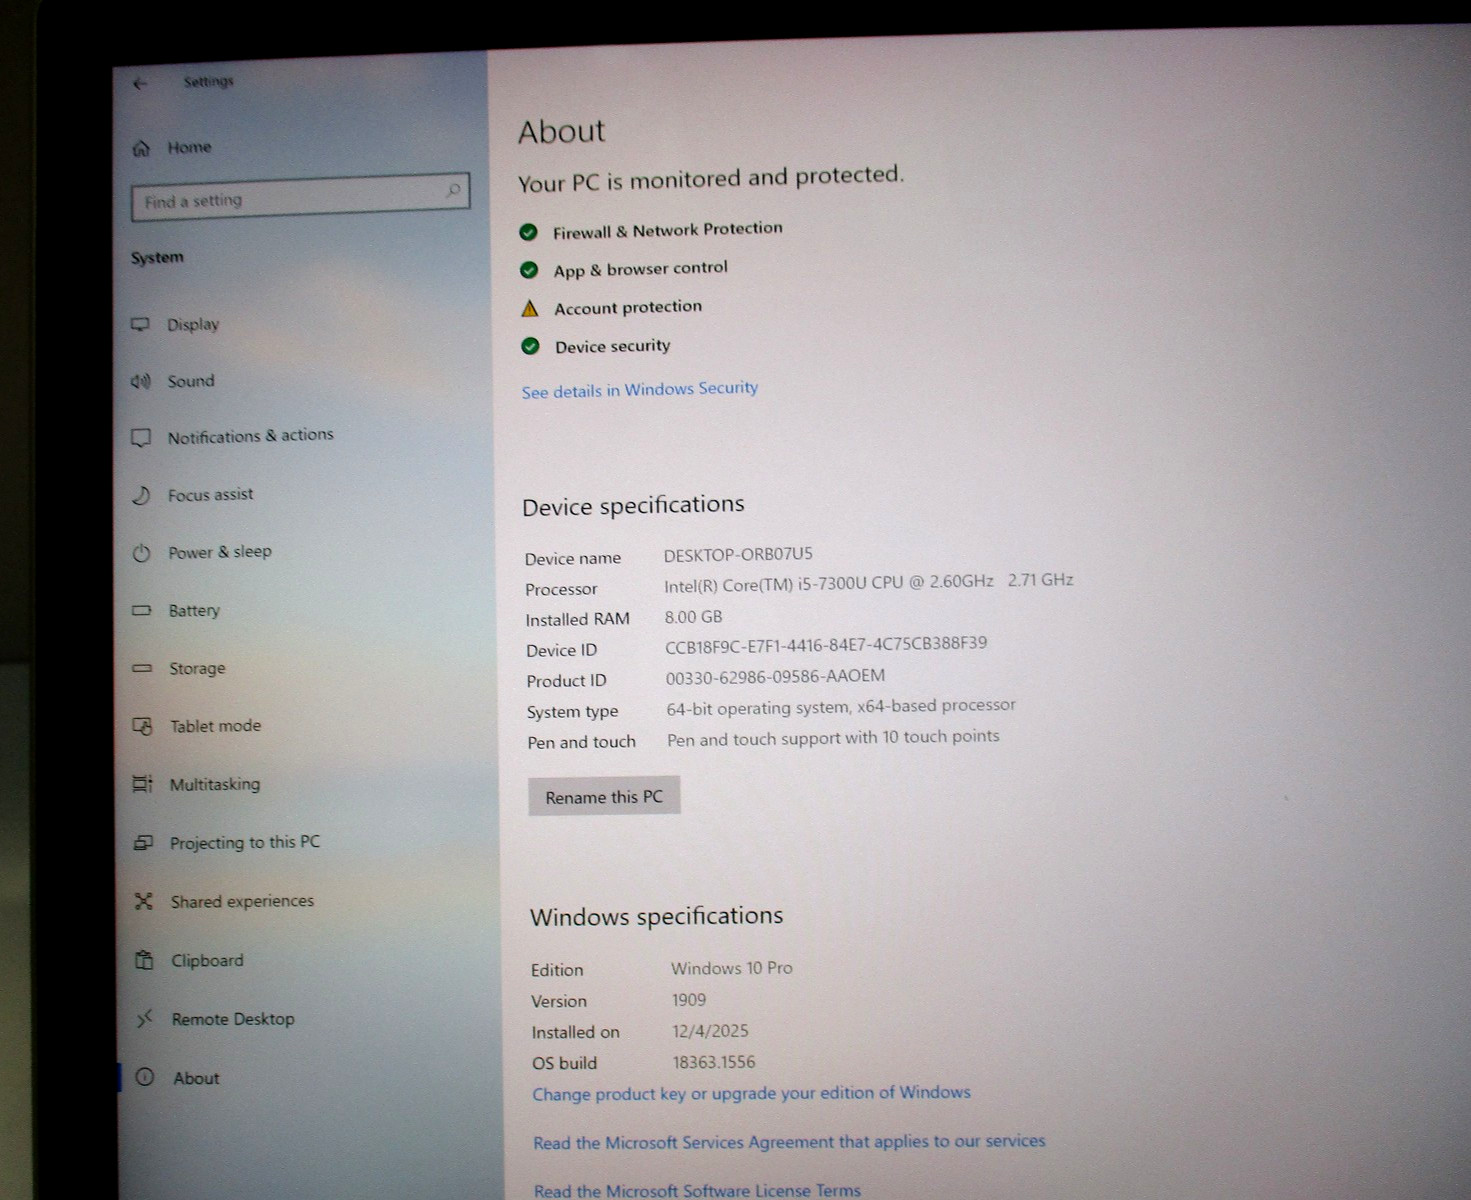This screenshot has height=1200, width=1471.
Task: Click the version 1909 value
Action: coord(689,1000)
